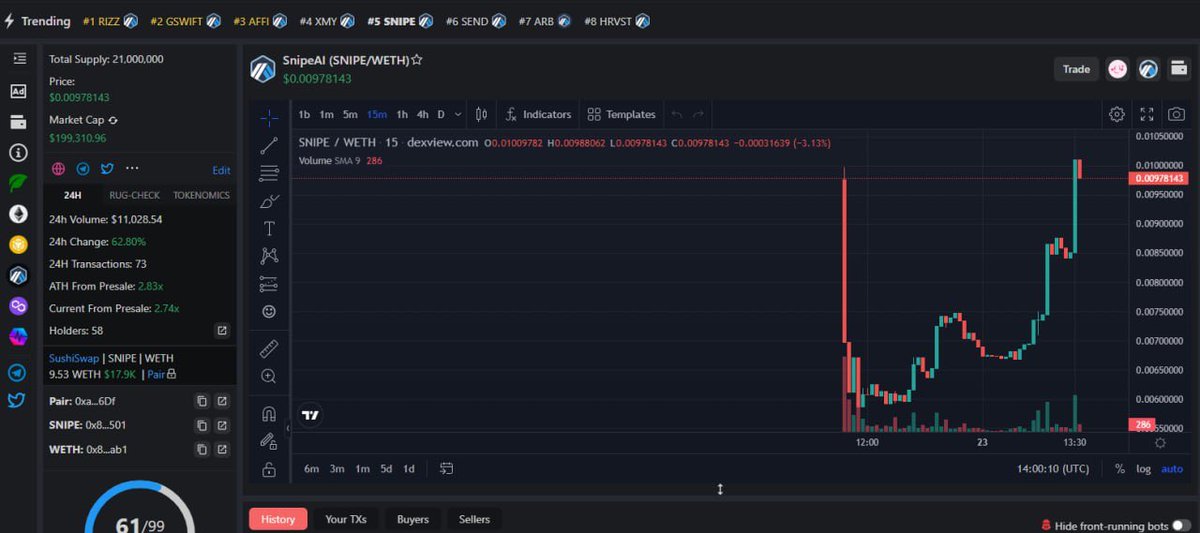The image size is (1200, 533).
Task: Open the Telegram icon in left sidebar
Action: 17,372
